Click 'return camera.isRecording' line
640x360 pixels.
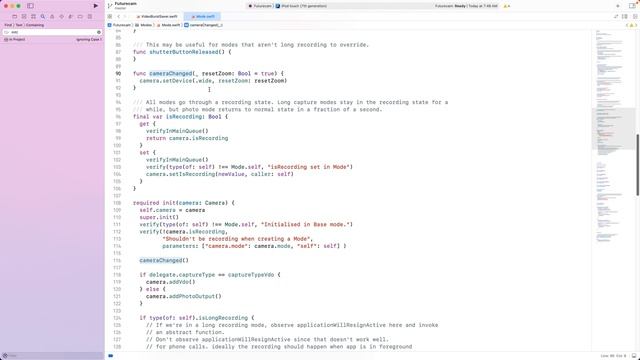187,138
